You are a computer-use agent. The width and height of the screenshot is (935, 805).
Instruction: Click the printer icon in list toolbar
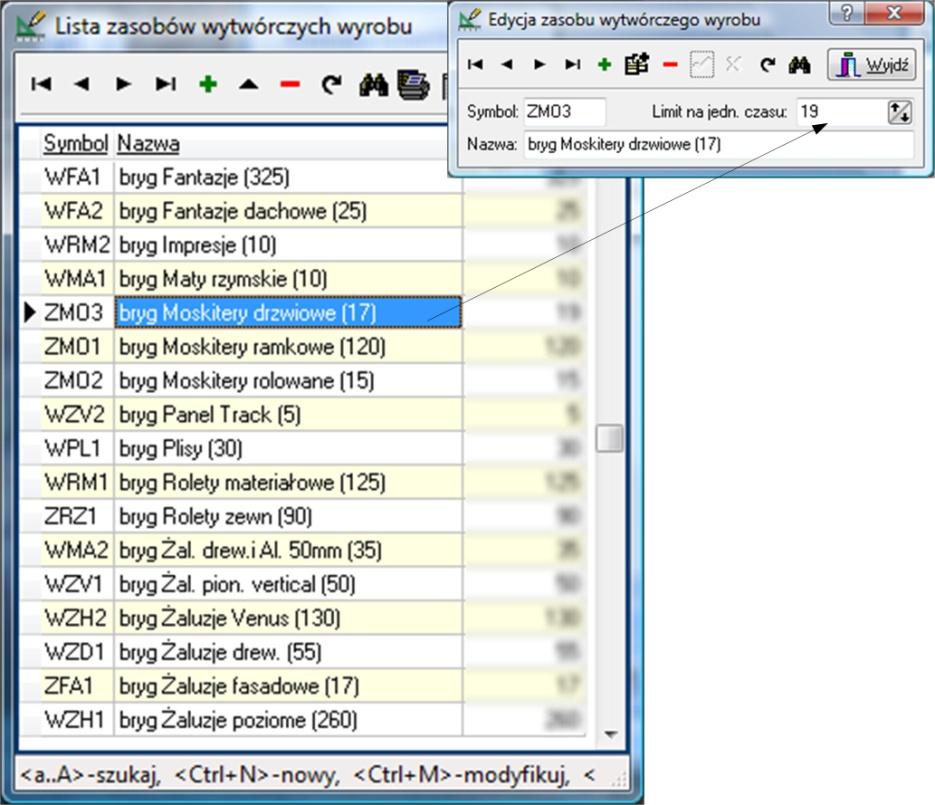point(413,84)
